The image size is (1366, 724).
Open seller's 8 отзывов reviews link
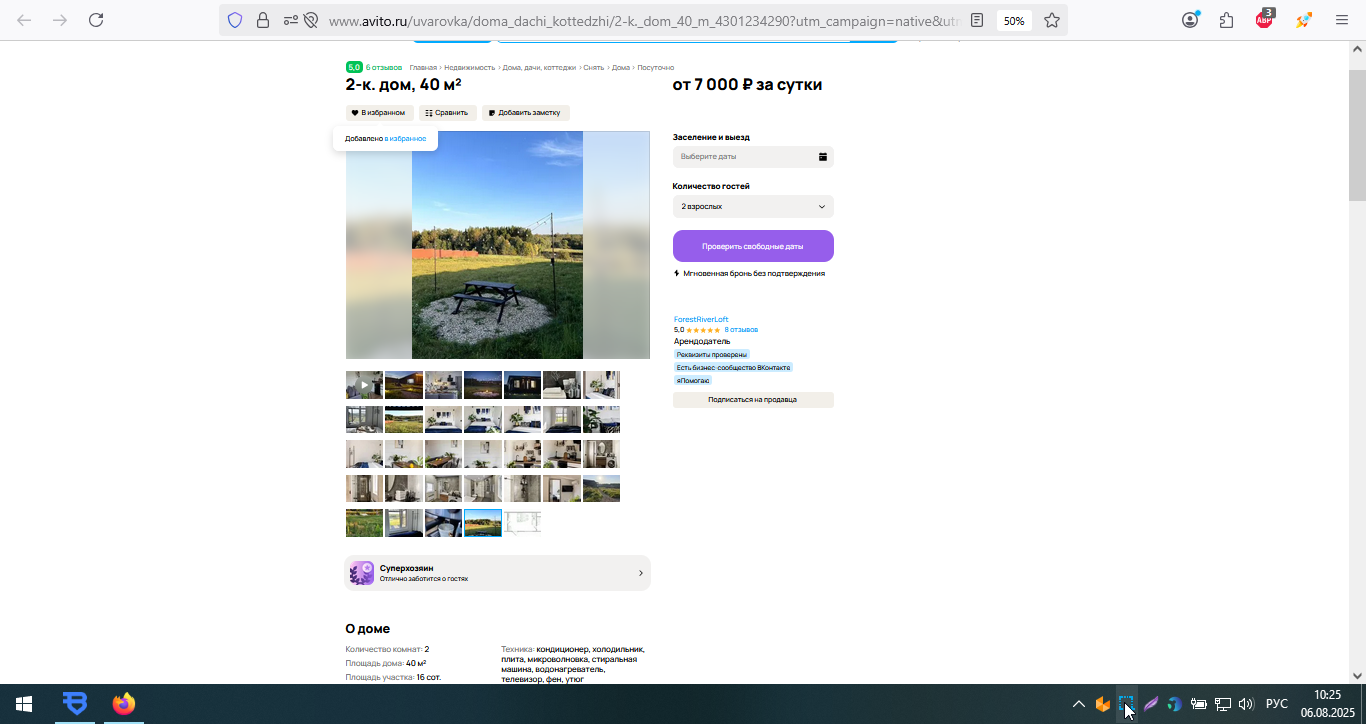pos(741,330)
